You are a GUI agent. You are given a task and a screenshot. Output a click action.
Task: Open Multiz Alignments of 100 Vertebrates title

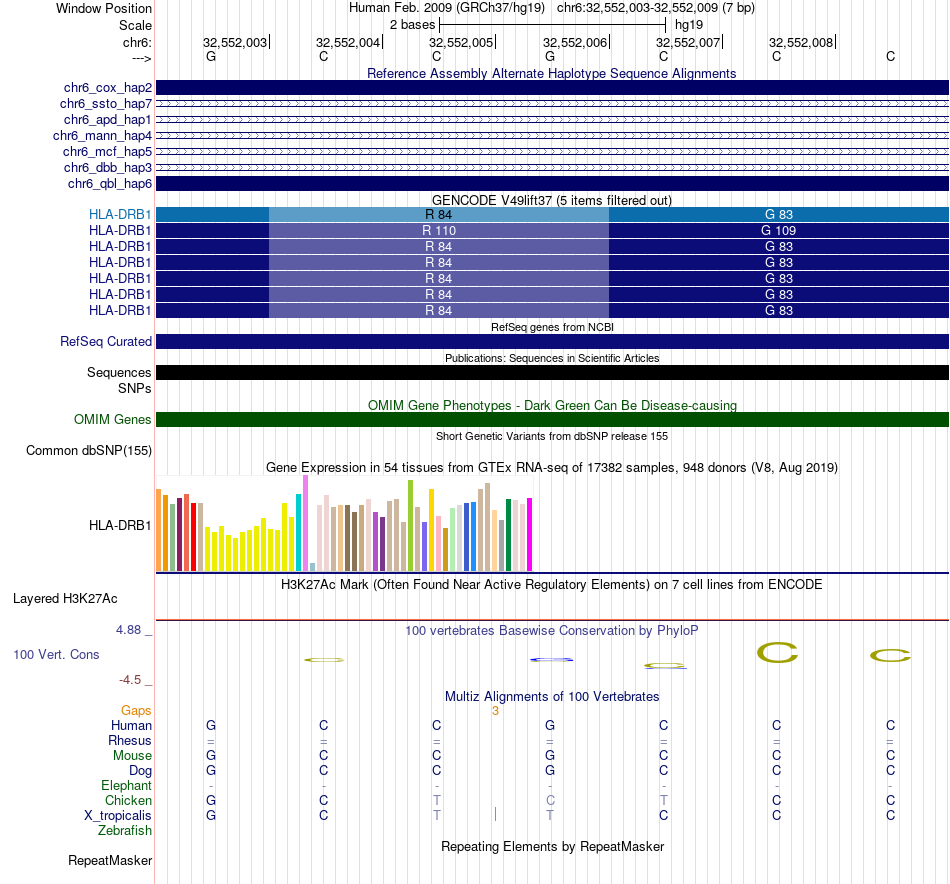pyautogui.click(x=552, y=697)
